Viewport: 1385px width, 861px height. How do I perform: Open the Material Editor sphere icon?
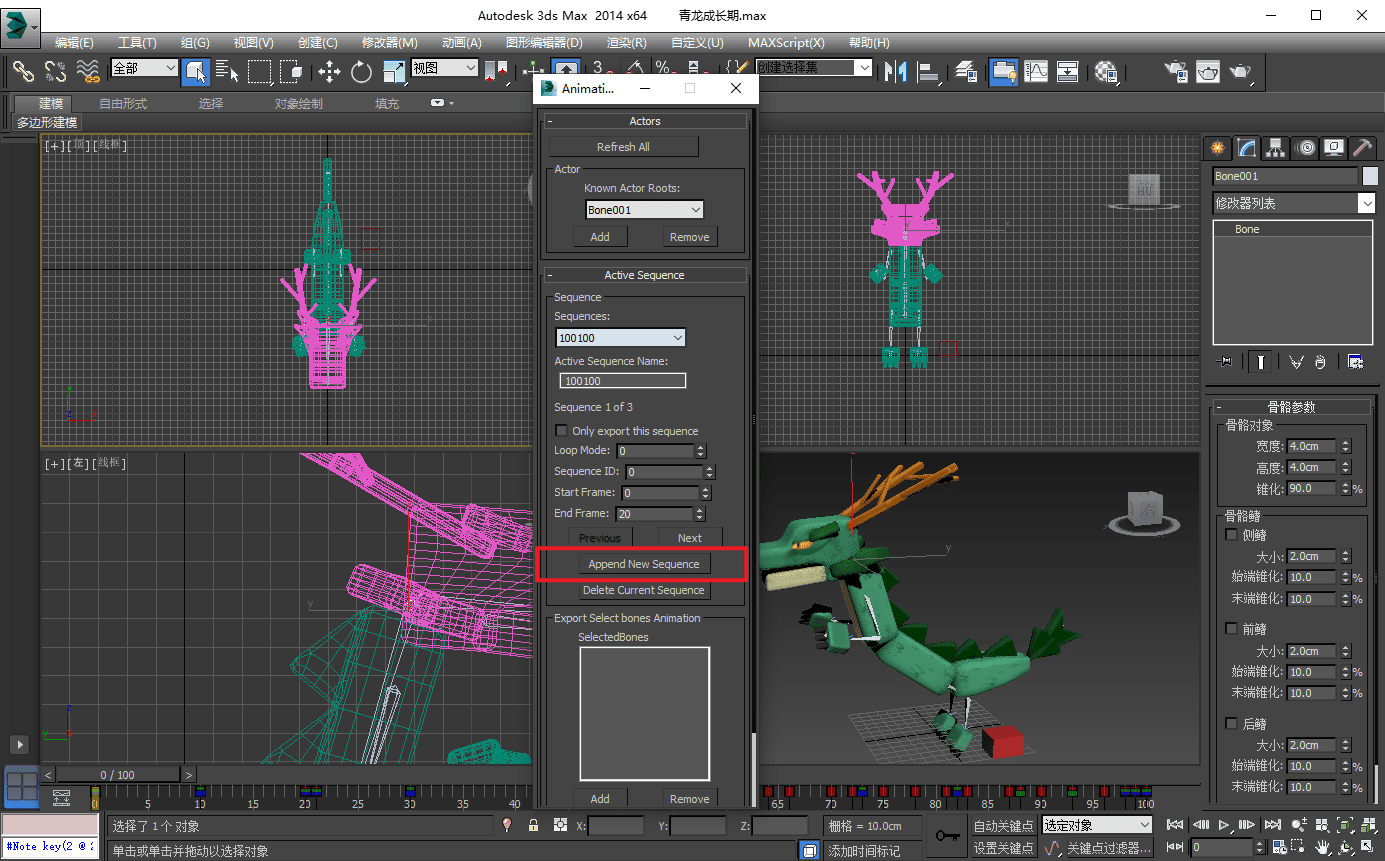coord(1105,71)
